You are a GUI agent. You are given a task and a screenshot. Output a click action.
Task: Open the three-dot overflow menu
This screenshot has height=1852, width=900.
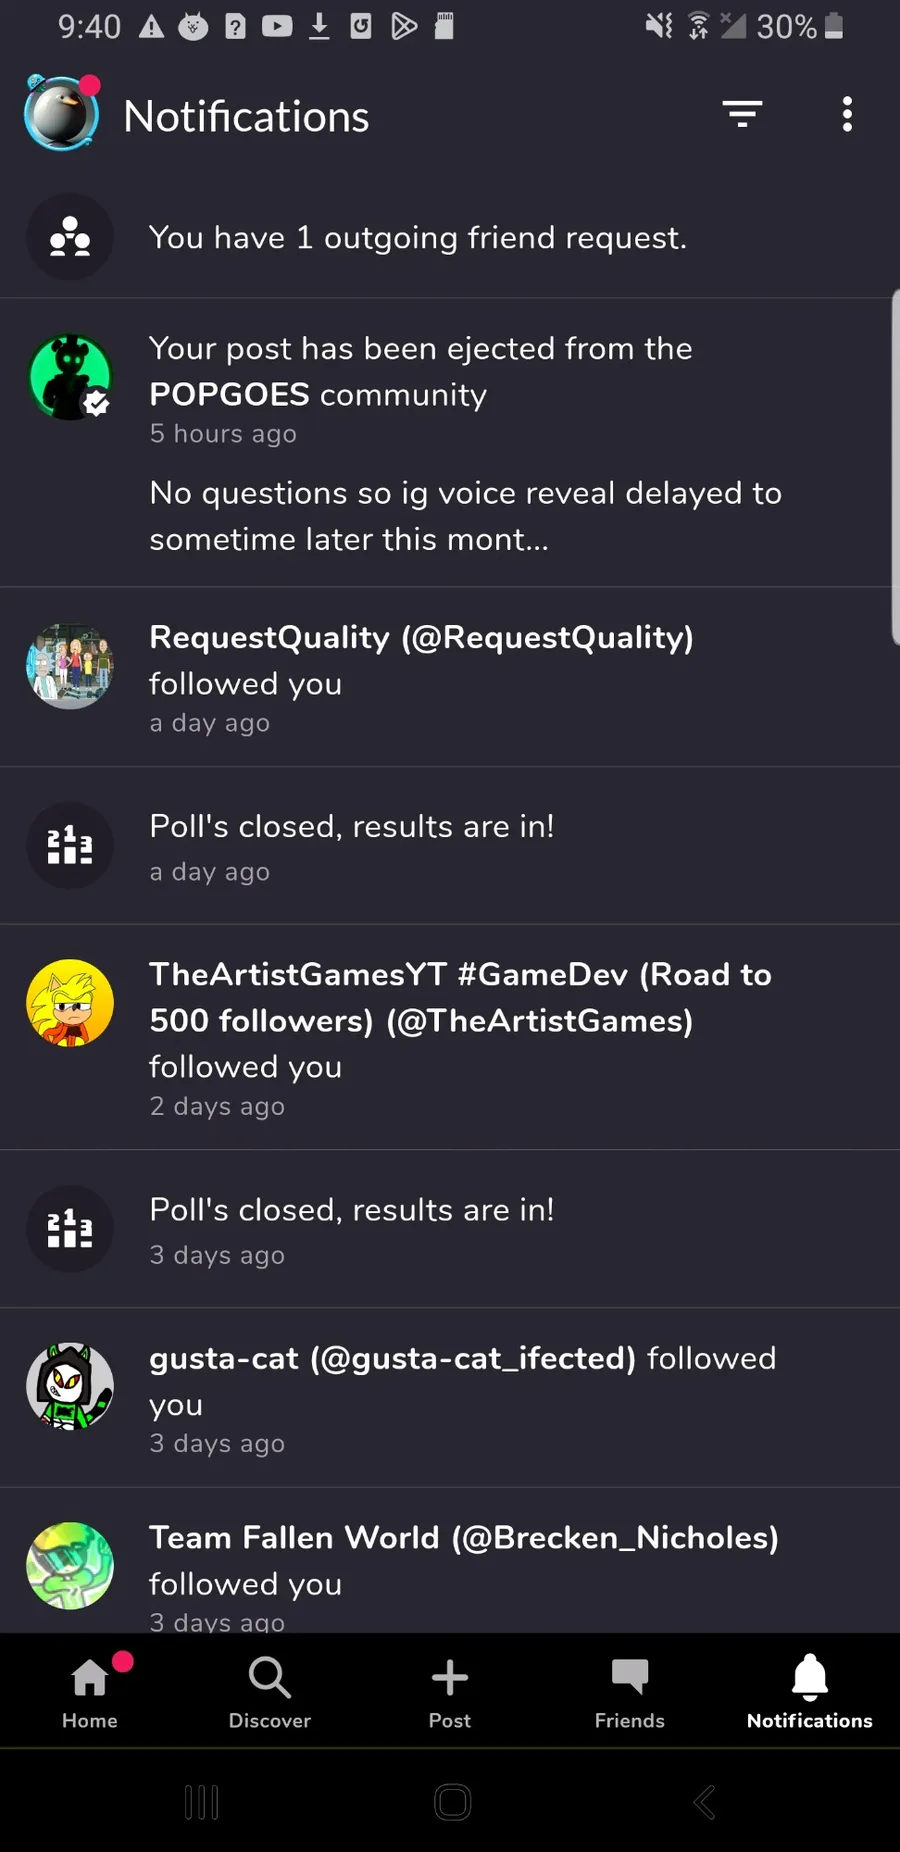[847, 115]
